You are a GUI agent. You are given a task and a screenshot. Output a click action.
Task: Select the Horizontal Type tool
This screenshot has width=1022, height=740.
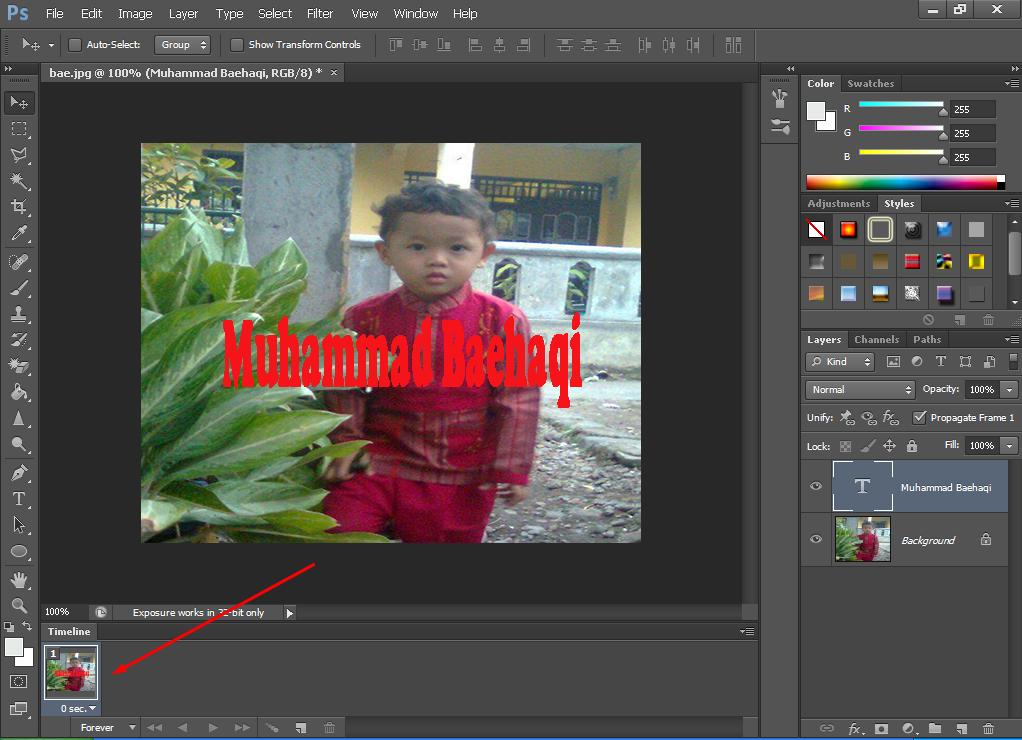coord(18,499)
